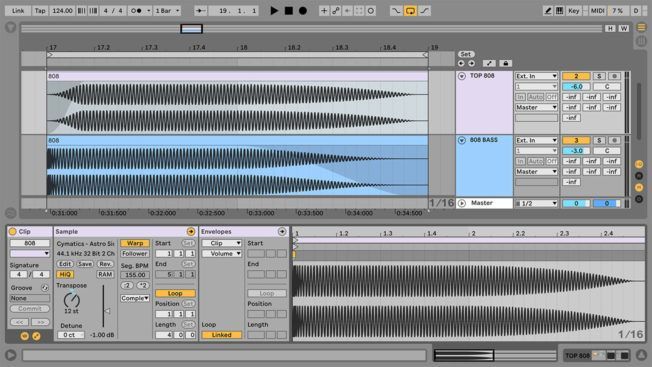Toggle the Follow playhead arrow icon

tap(200, 11)
